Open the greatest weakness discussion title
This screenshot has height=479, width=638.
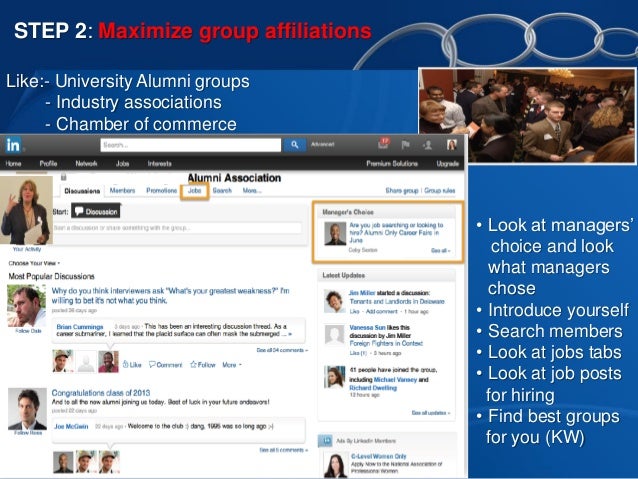coord(170,295)
